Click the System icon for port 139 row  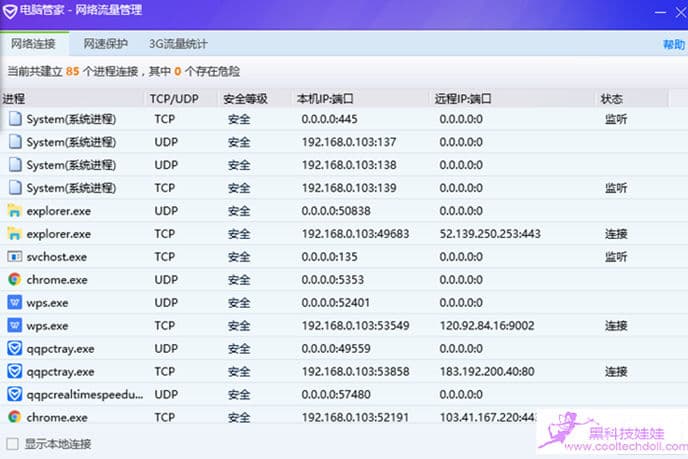pos(15,187)
